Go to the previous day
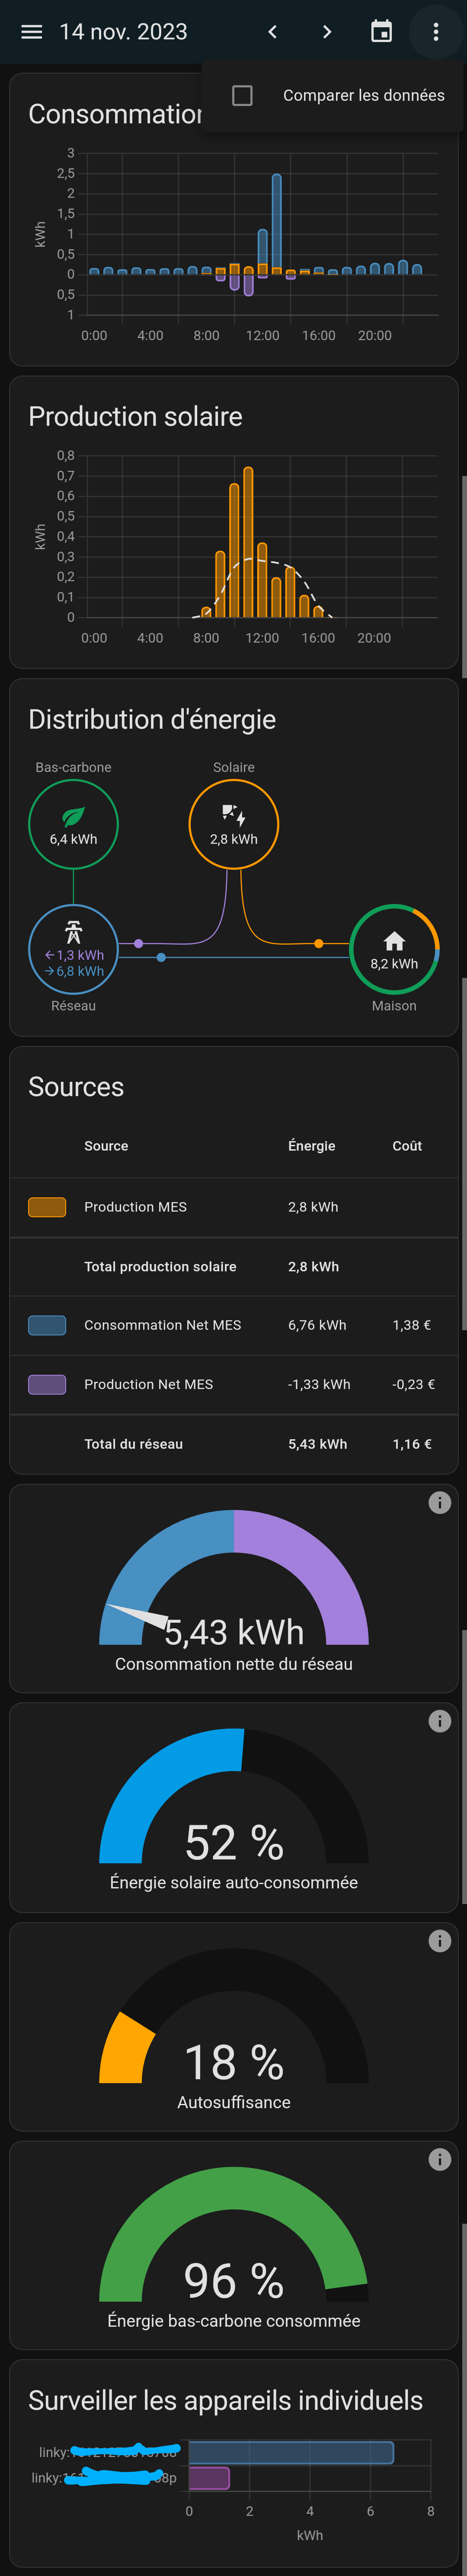Image resolution: width=467 pixels, height=2576 pixels. coord(272,32)
